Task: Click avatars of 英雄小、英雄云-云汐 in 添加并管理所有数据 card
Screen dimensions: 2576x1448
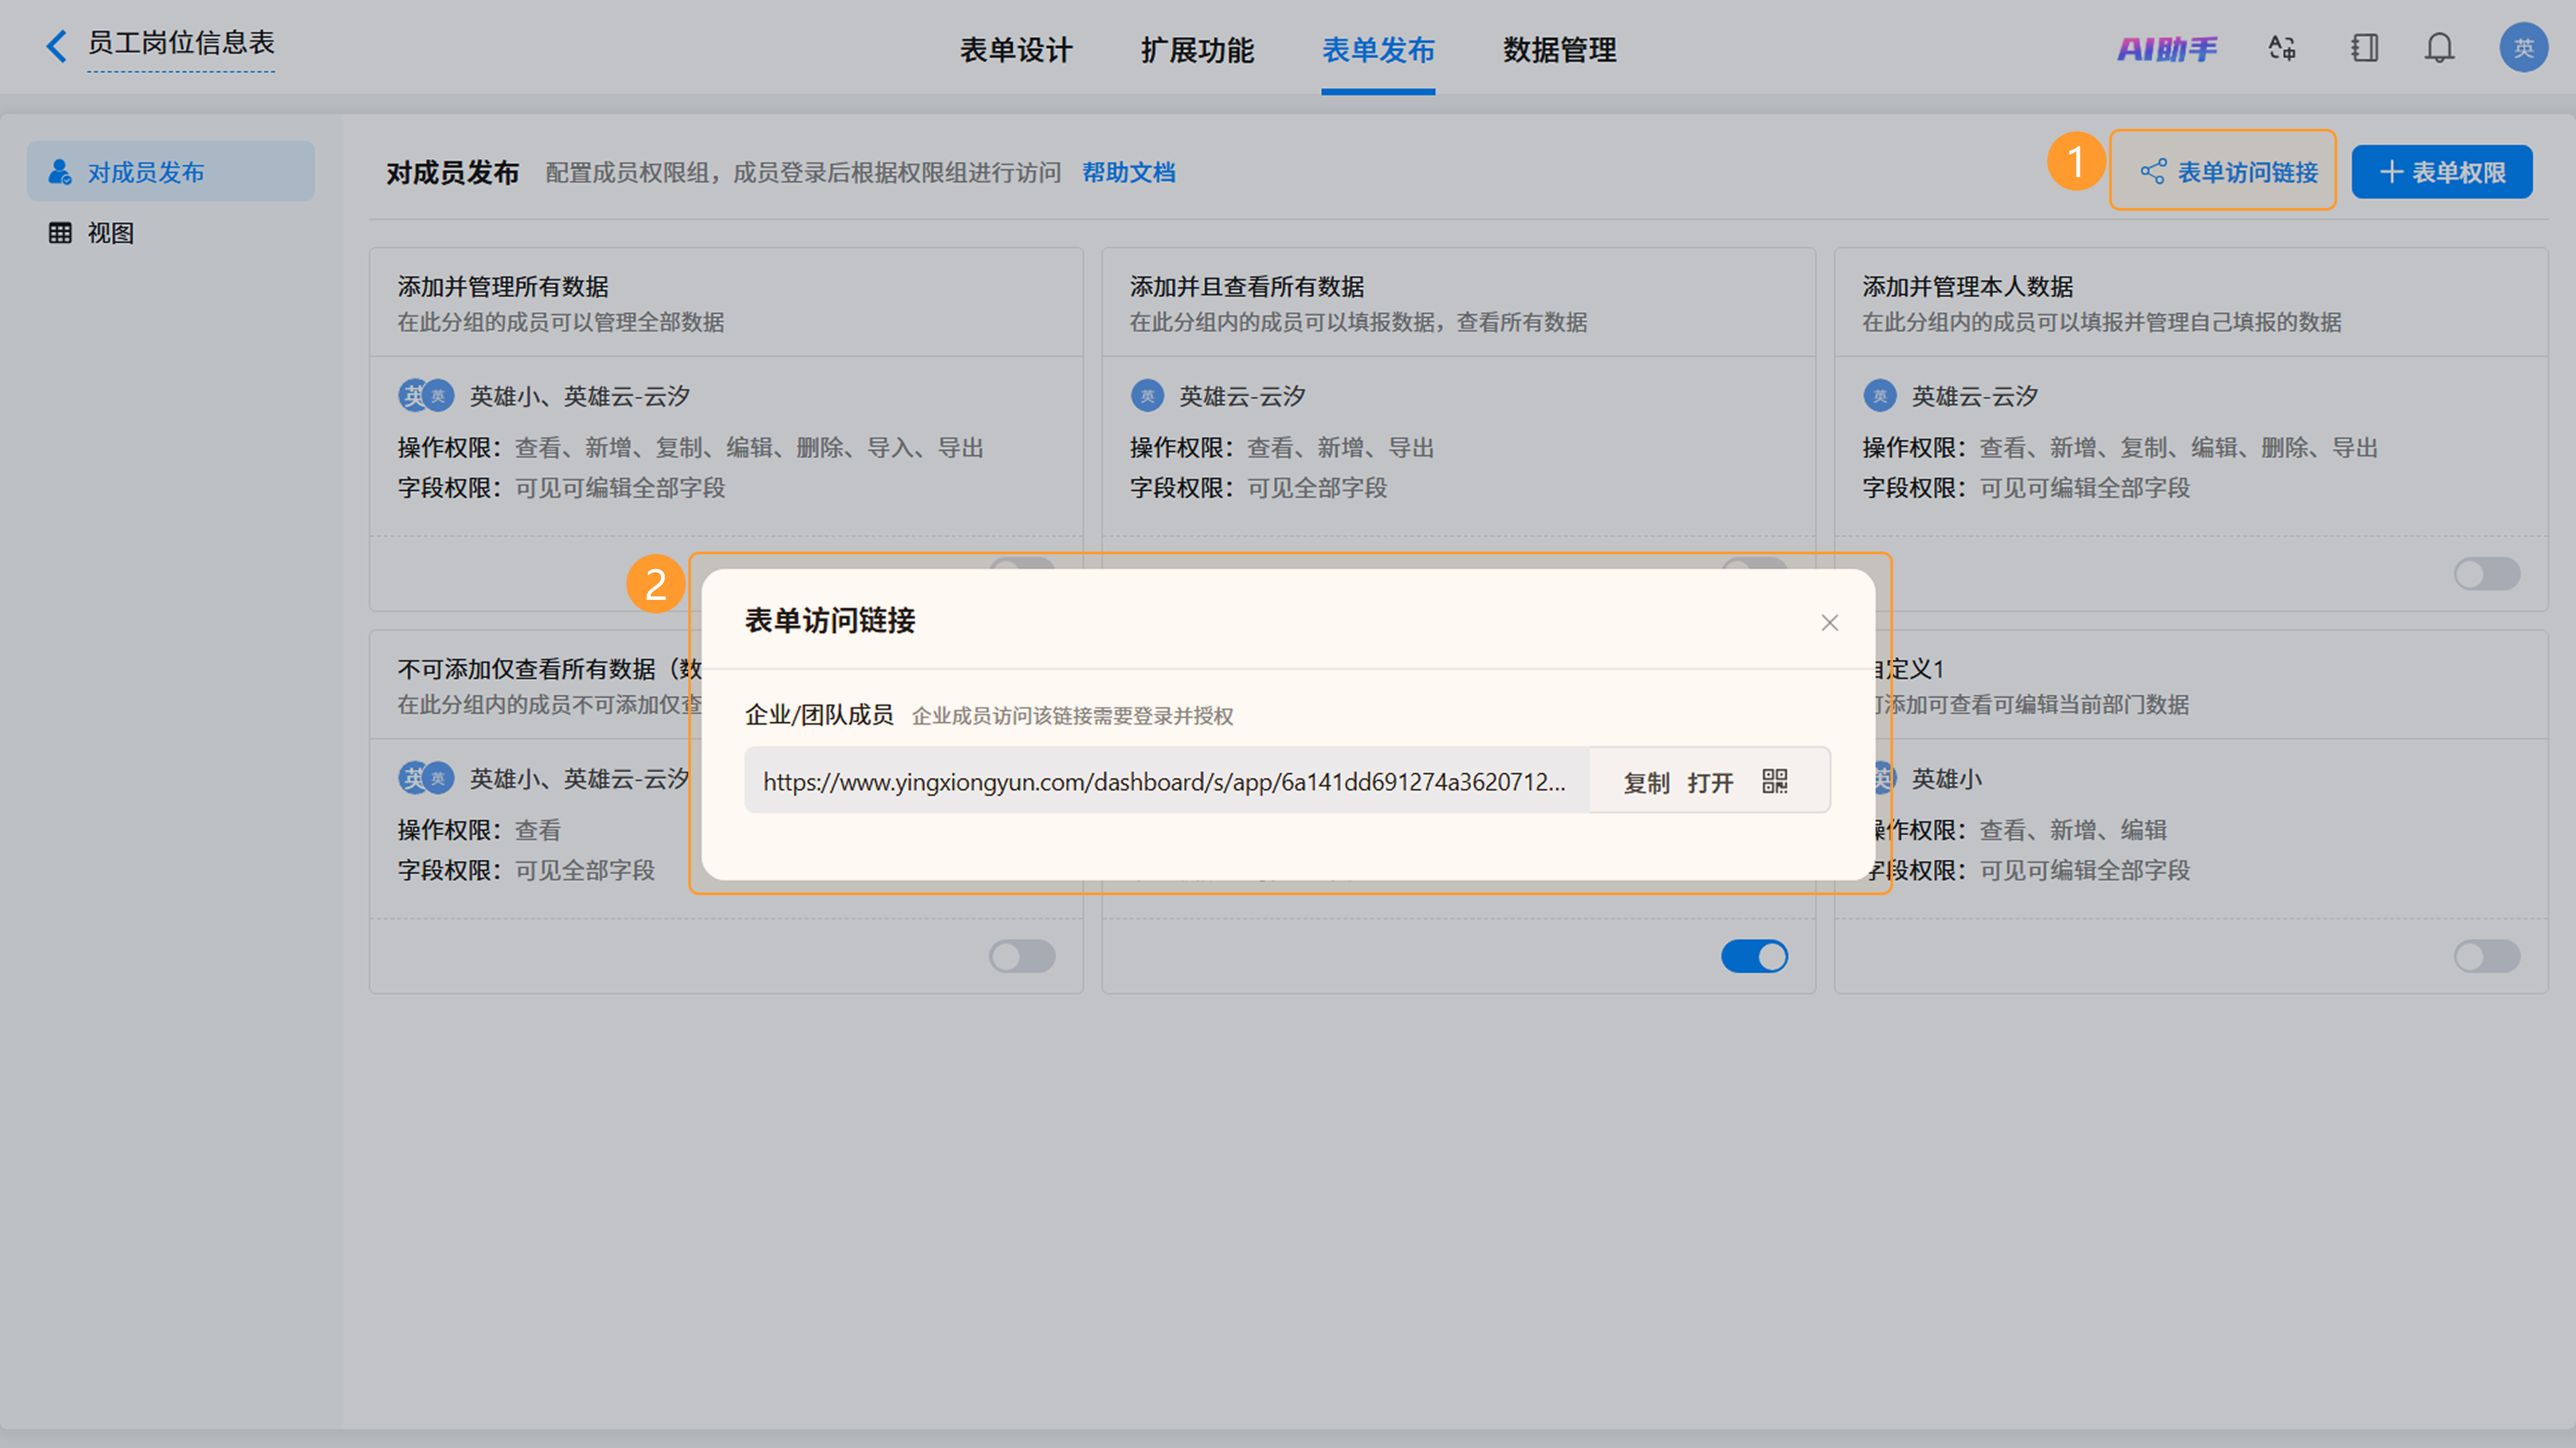Action: coord(426,396)
